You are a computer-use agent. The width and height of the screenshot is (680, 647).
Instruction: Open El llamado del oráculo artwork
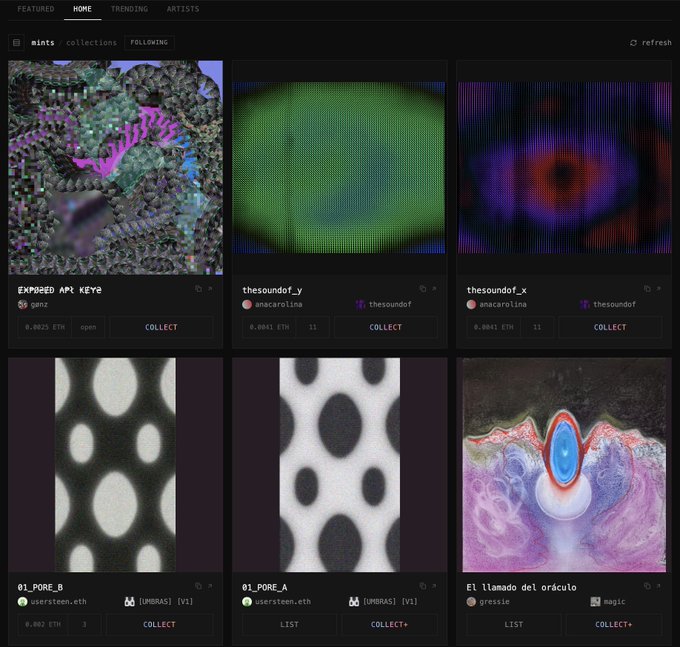tap(564, 464)
